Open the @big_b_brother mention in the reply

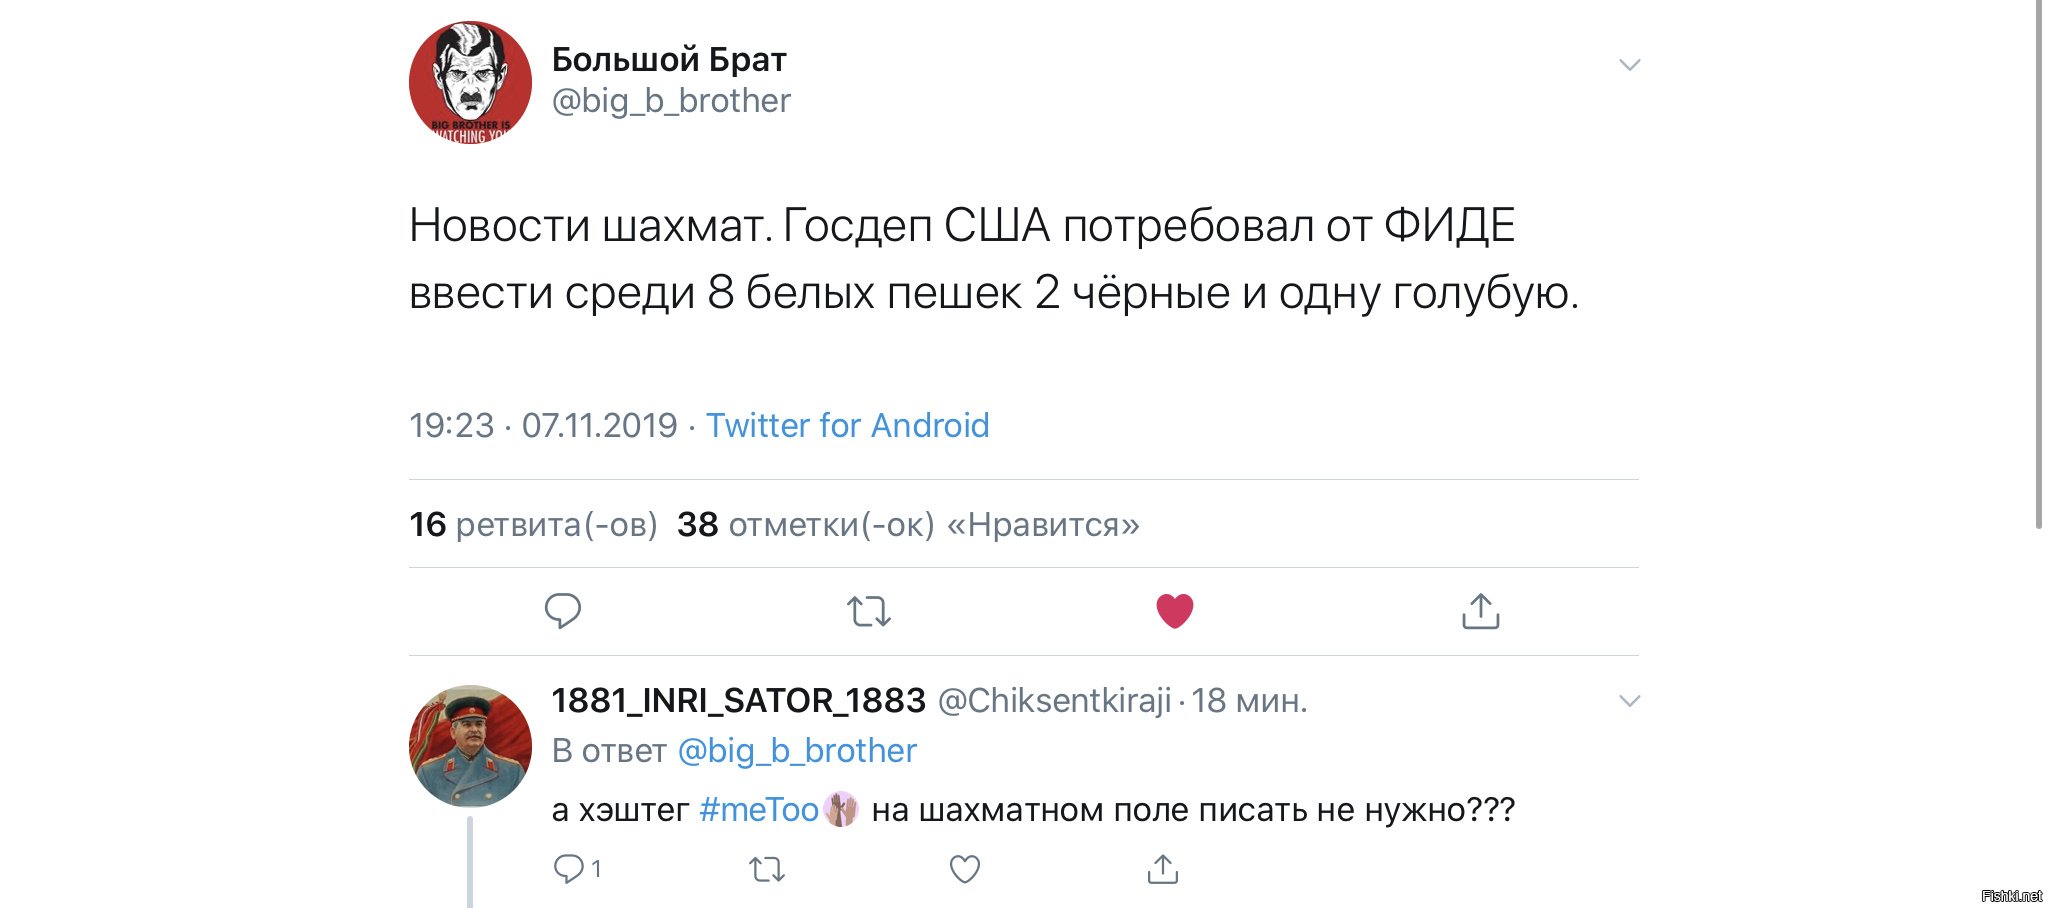(x=797, y=750)
